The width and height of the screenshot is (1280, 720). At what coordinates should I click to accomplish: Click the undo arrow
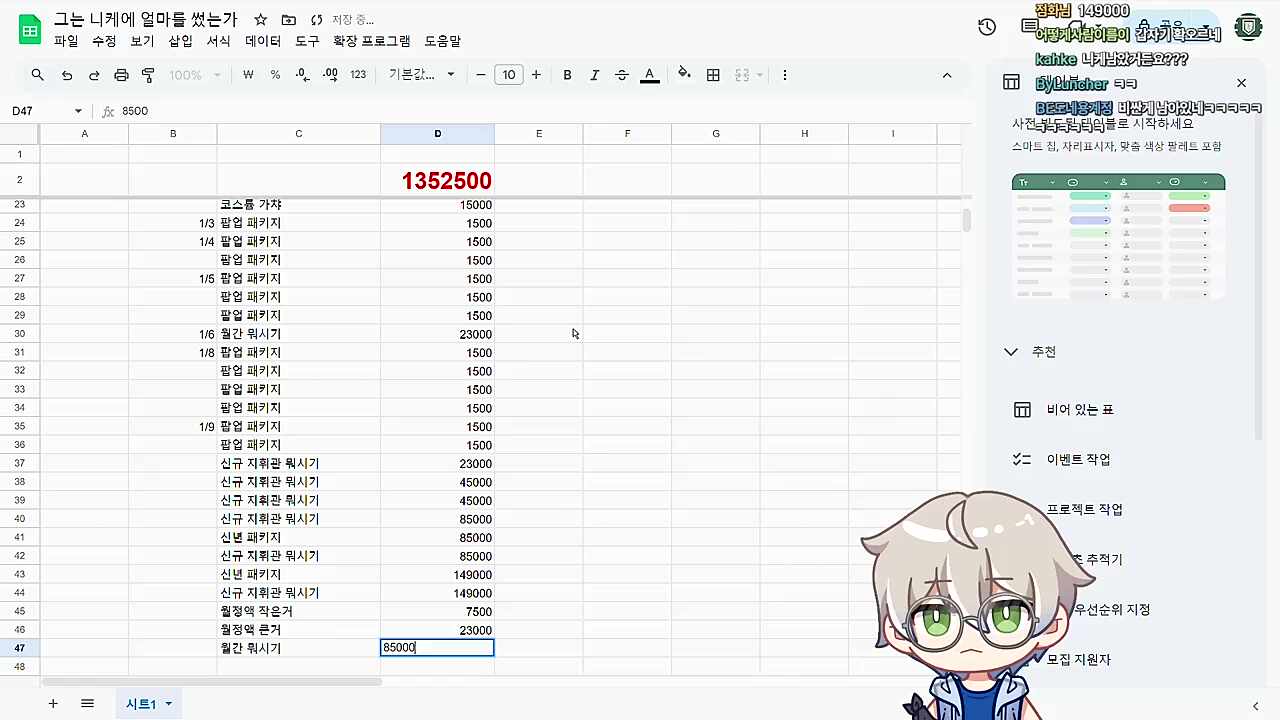coord(66,75)
